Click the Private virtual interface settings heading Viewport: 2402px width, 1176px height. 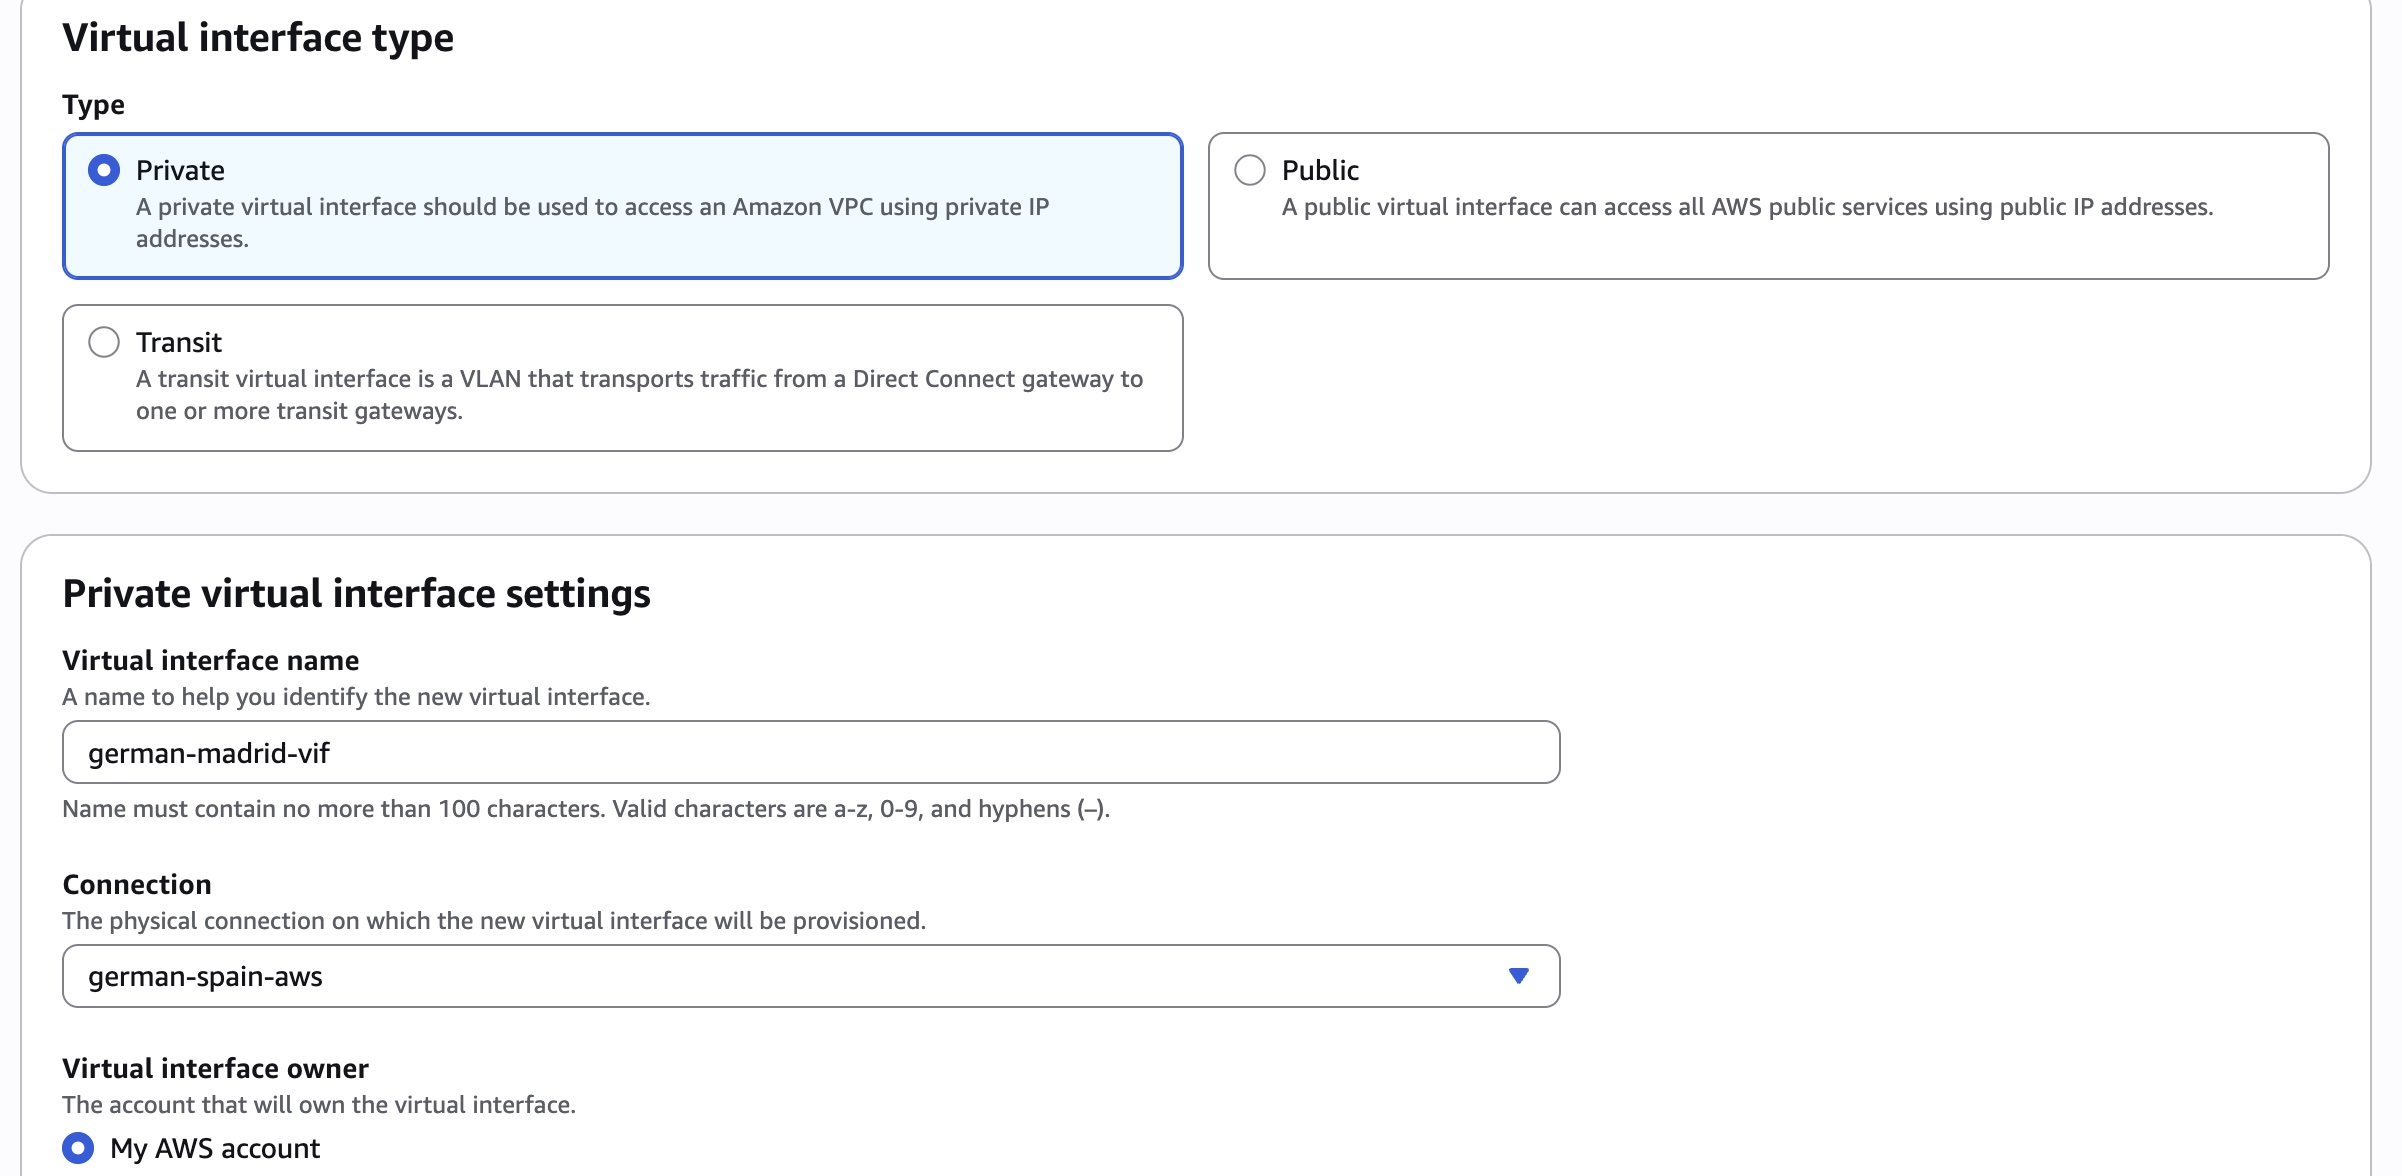coord(356,592)
